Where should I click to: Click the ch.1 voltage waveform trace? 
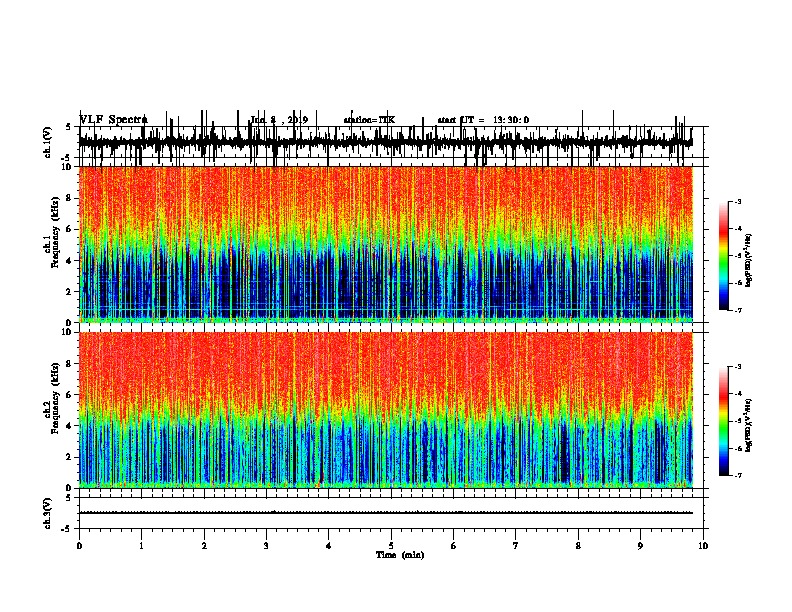pos(386,142)
